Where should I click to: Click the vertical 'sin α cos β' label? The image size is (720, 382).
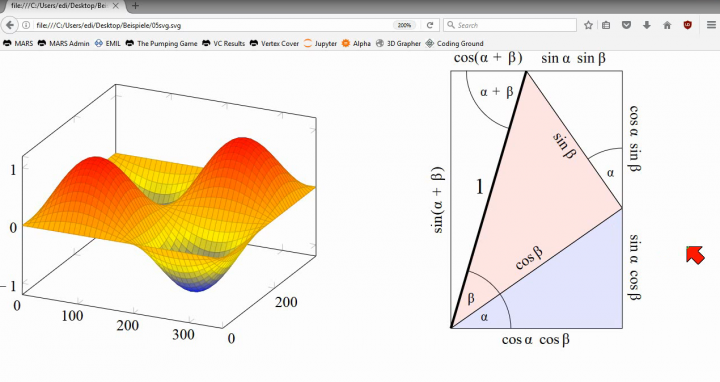[634, 267]
